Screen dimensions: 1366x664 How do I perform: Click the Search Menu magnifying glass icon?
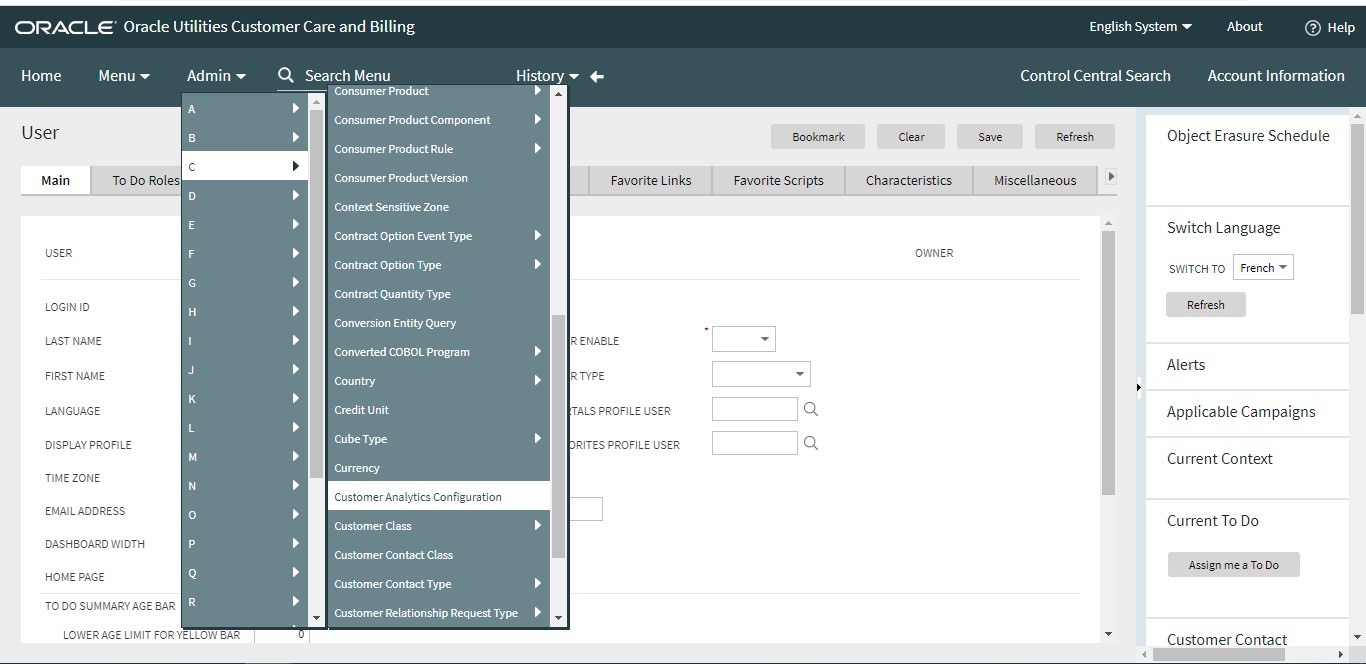point(286,75)
